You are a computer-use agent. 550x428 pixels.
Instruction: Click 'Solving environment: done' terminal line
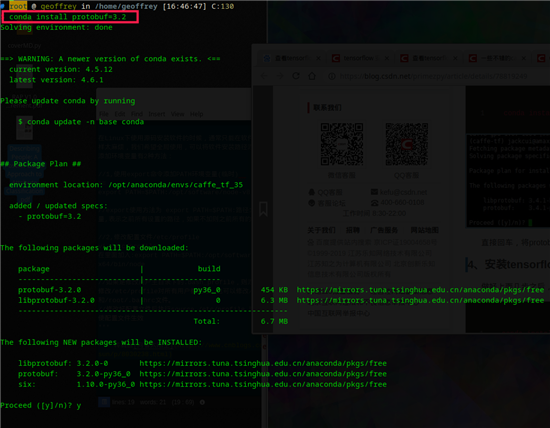[56, 27]
